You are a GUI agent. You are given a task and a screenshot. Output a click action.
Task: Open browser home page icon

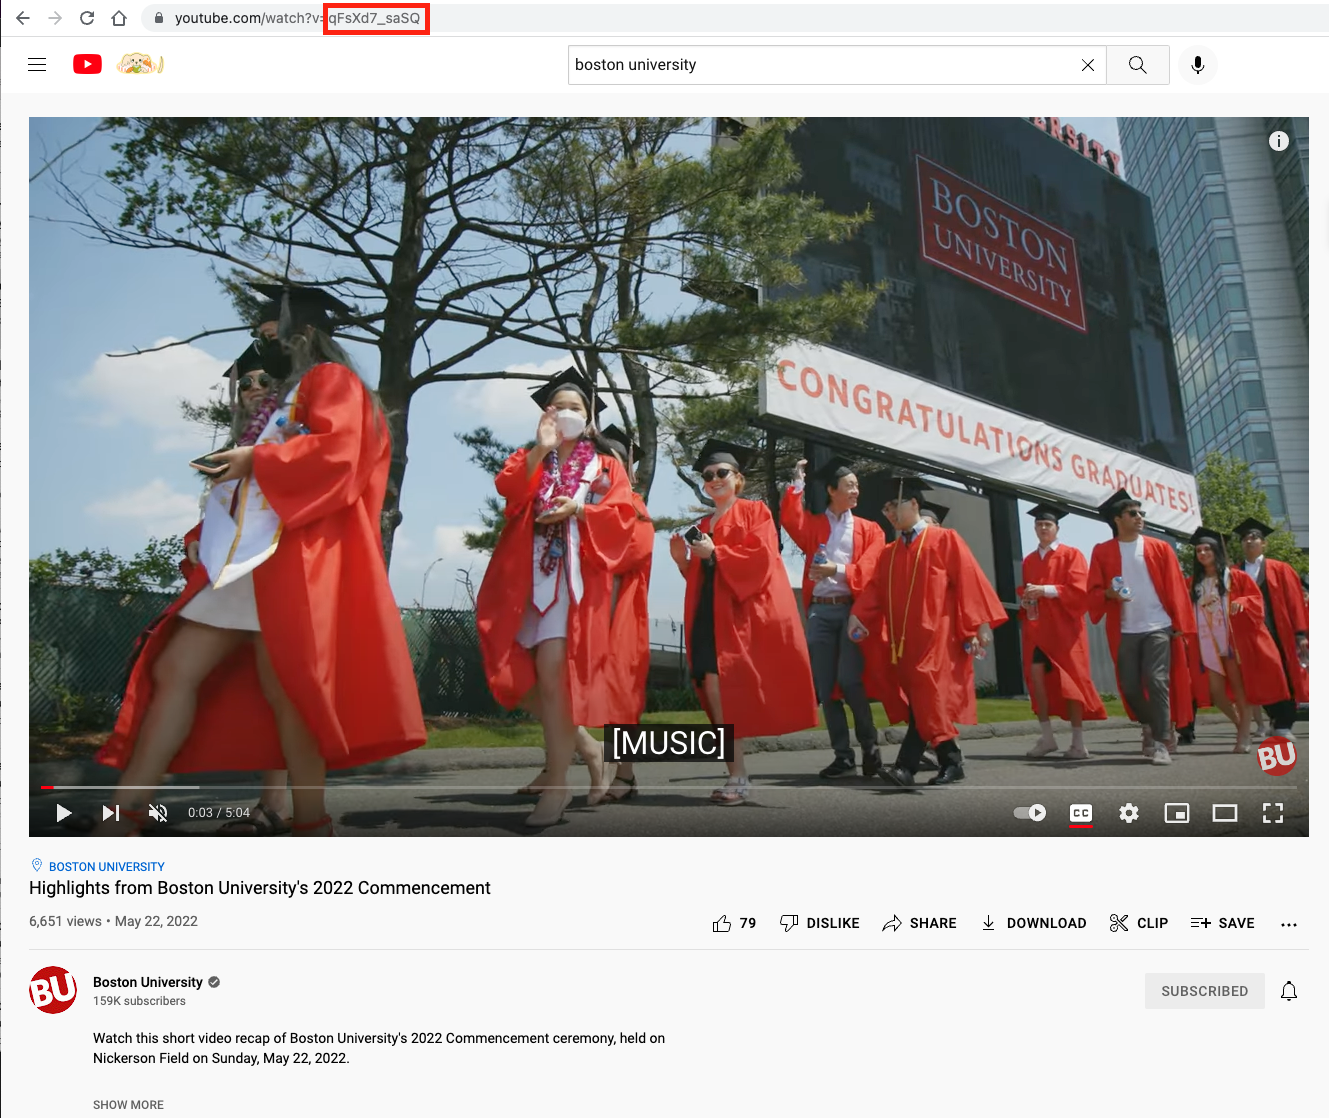tap(119, 18)
